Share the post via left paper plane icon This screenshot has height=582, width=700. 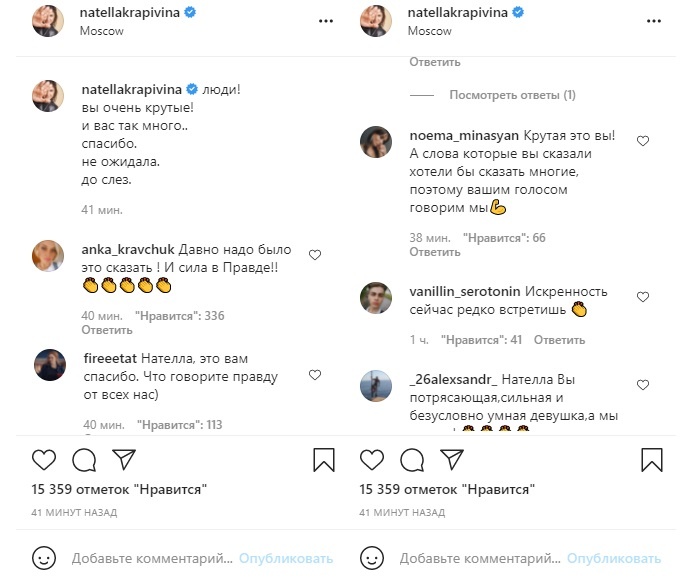click(x=123, y=460)
